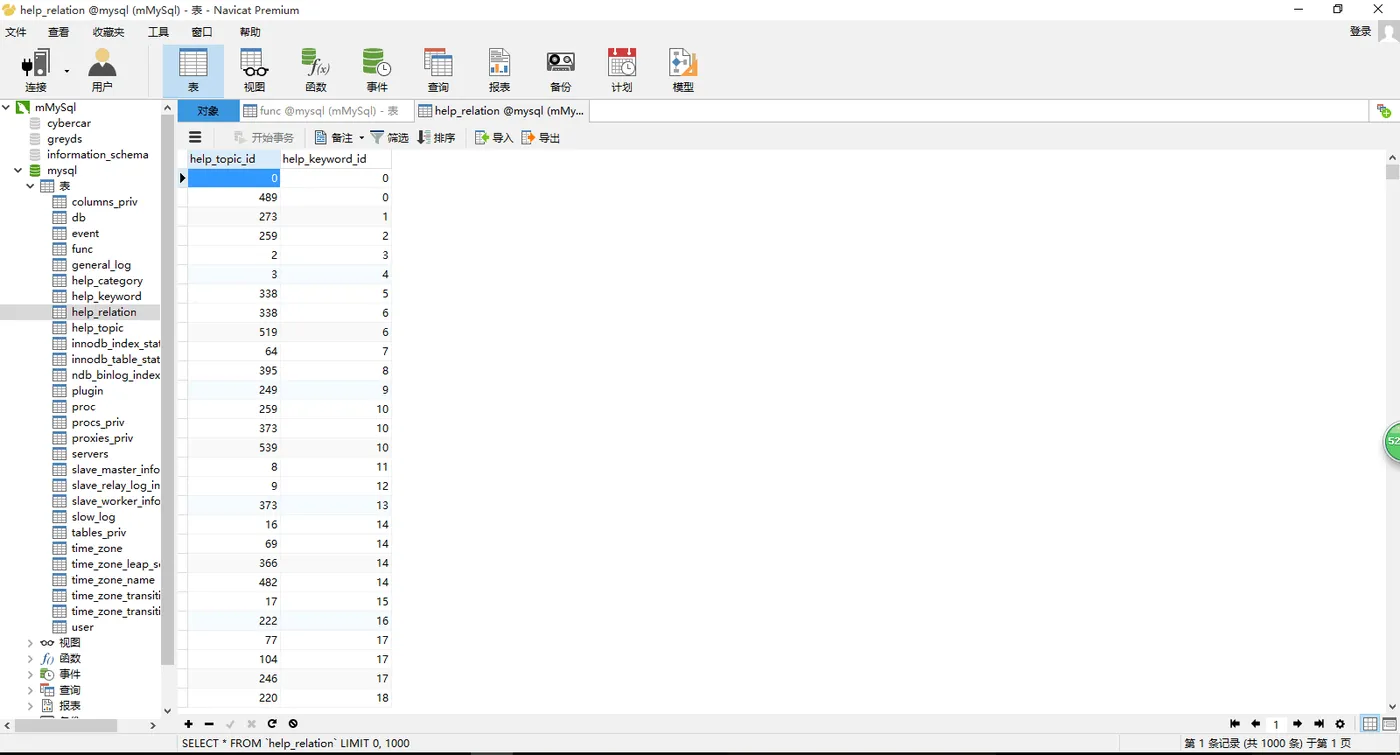
Task: Click the stop icon in bottom bar
Action: coord(293,724)
